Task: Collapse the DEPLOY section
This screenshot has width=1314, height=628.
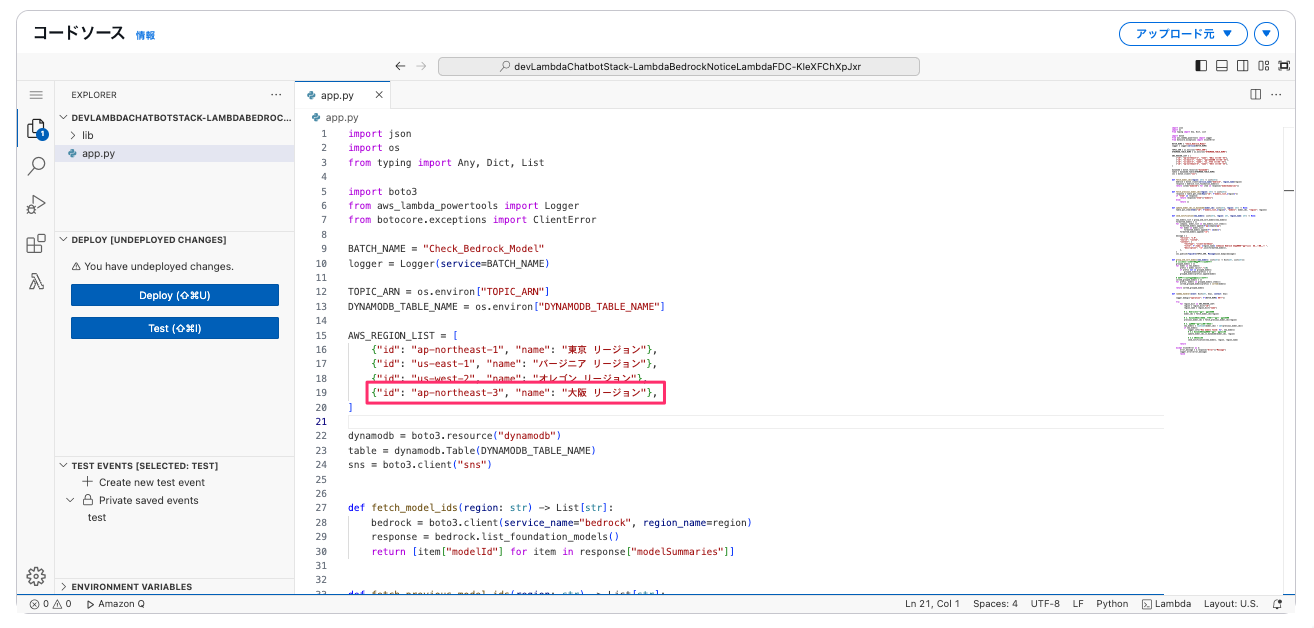Action: (x=175, y=240)
